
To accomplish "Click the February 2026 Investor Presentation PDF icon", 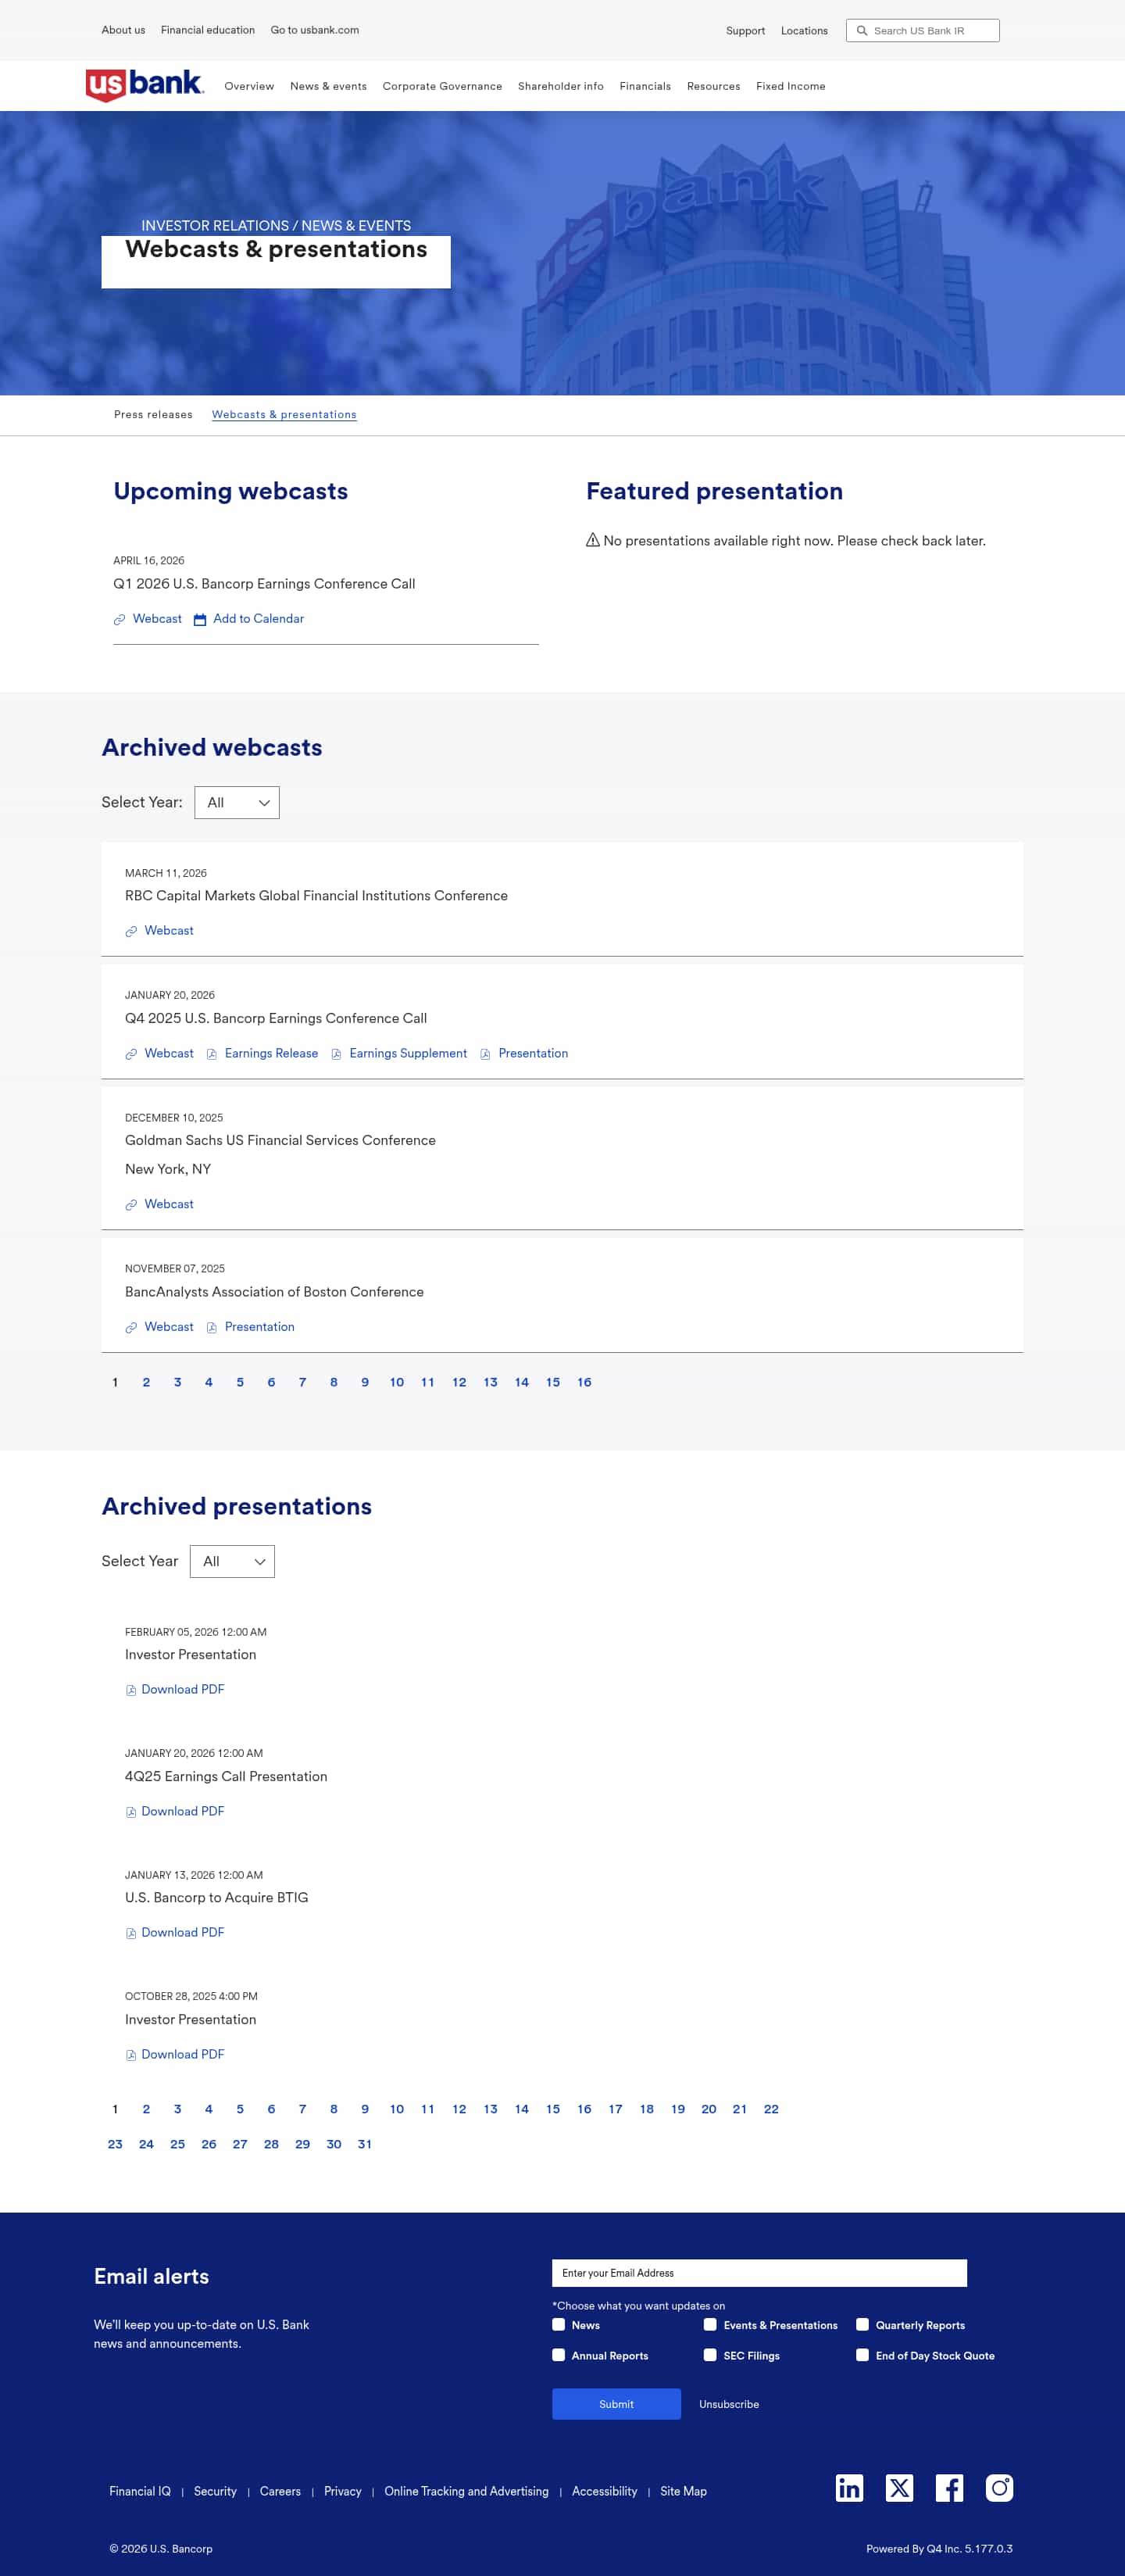I will click(131, 1690).
